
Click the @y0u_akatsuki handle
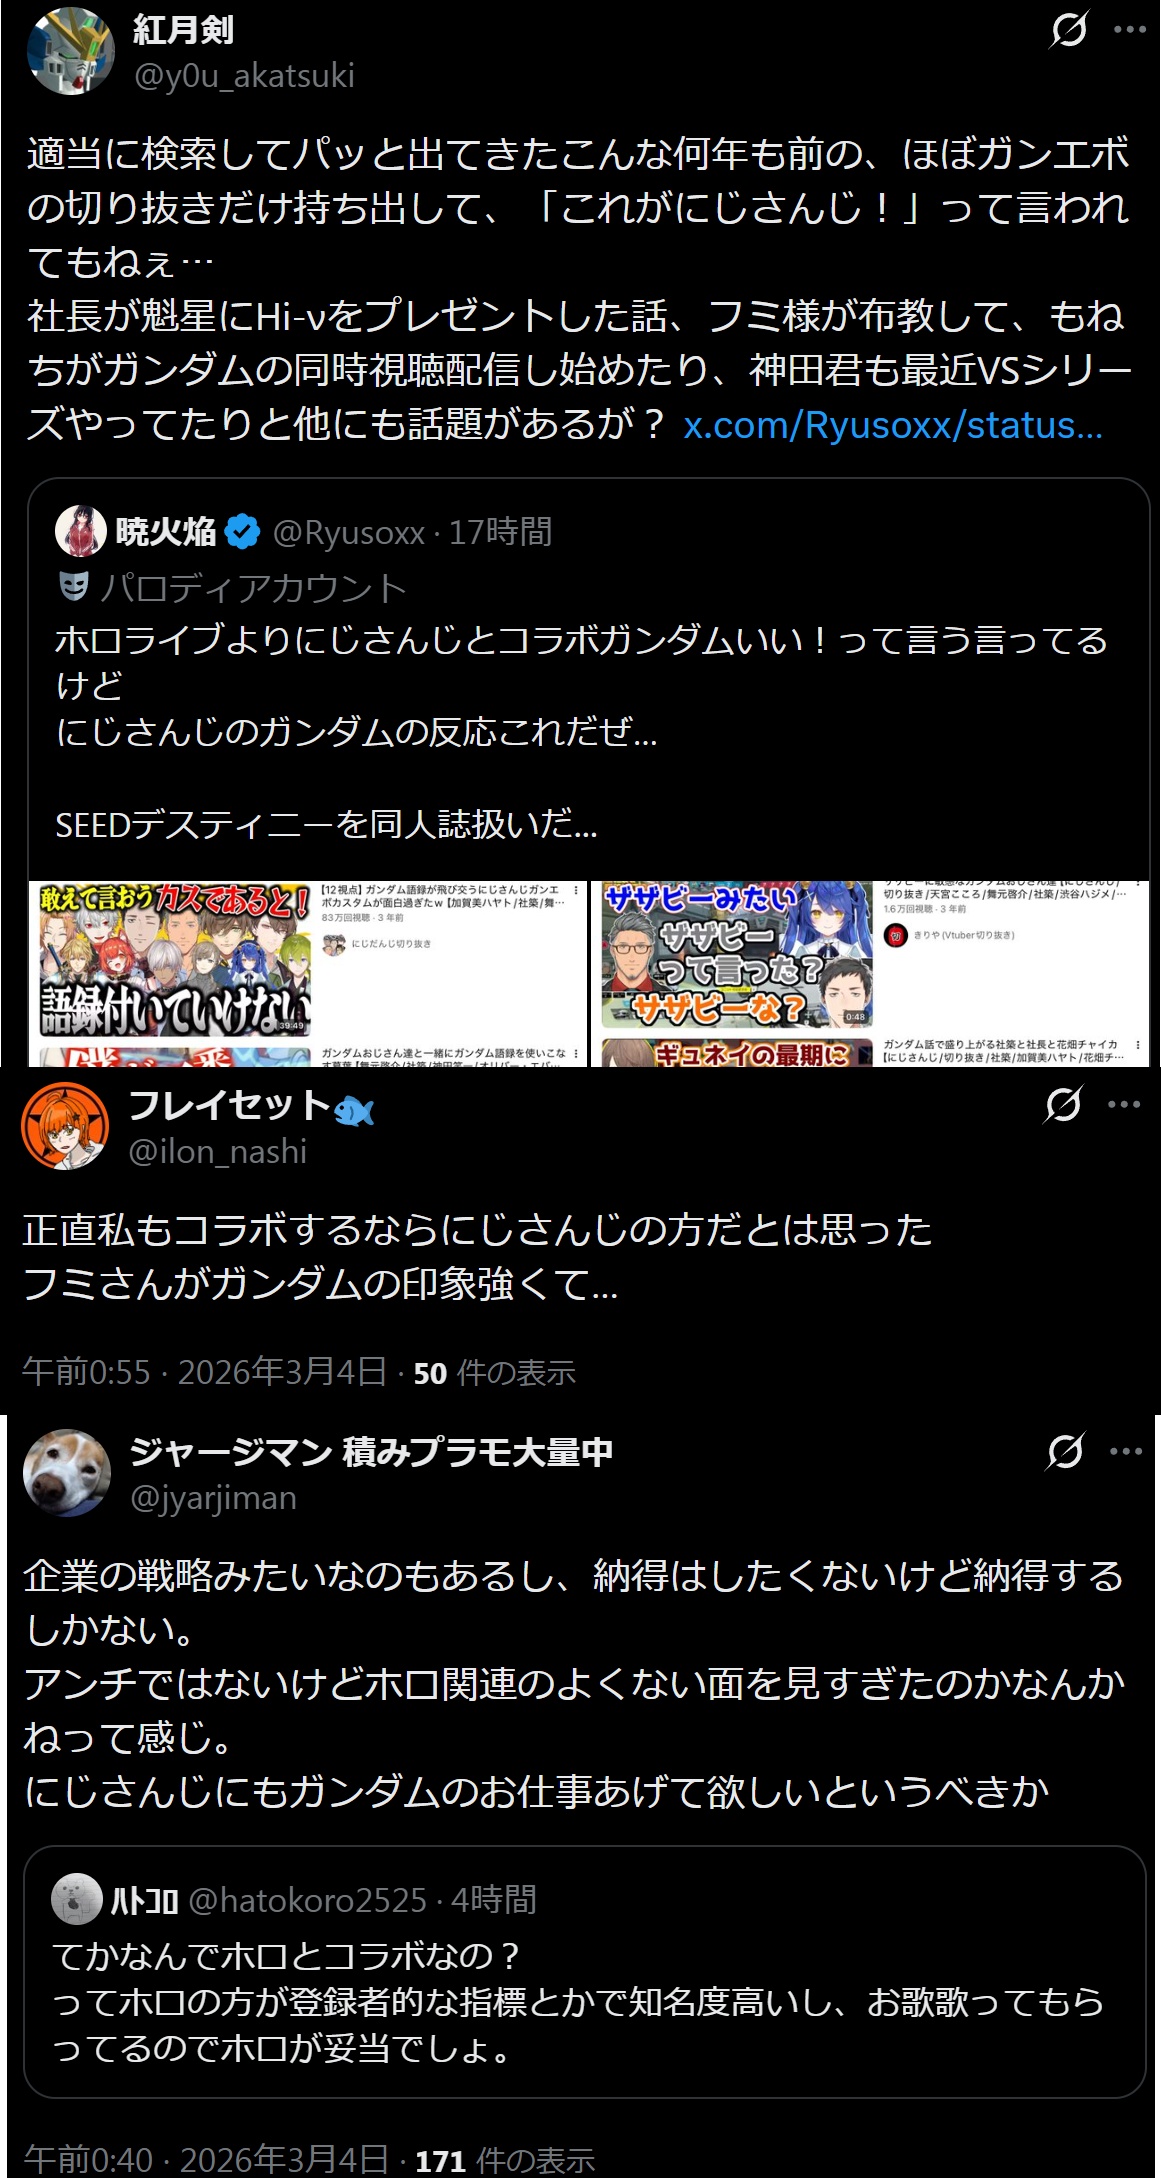[x=244, y=76]
